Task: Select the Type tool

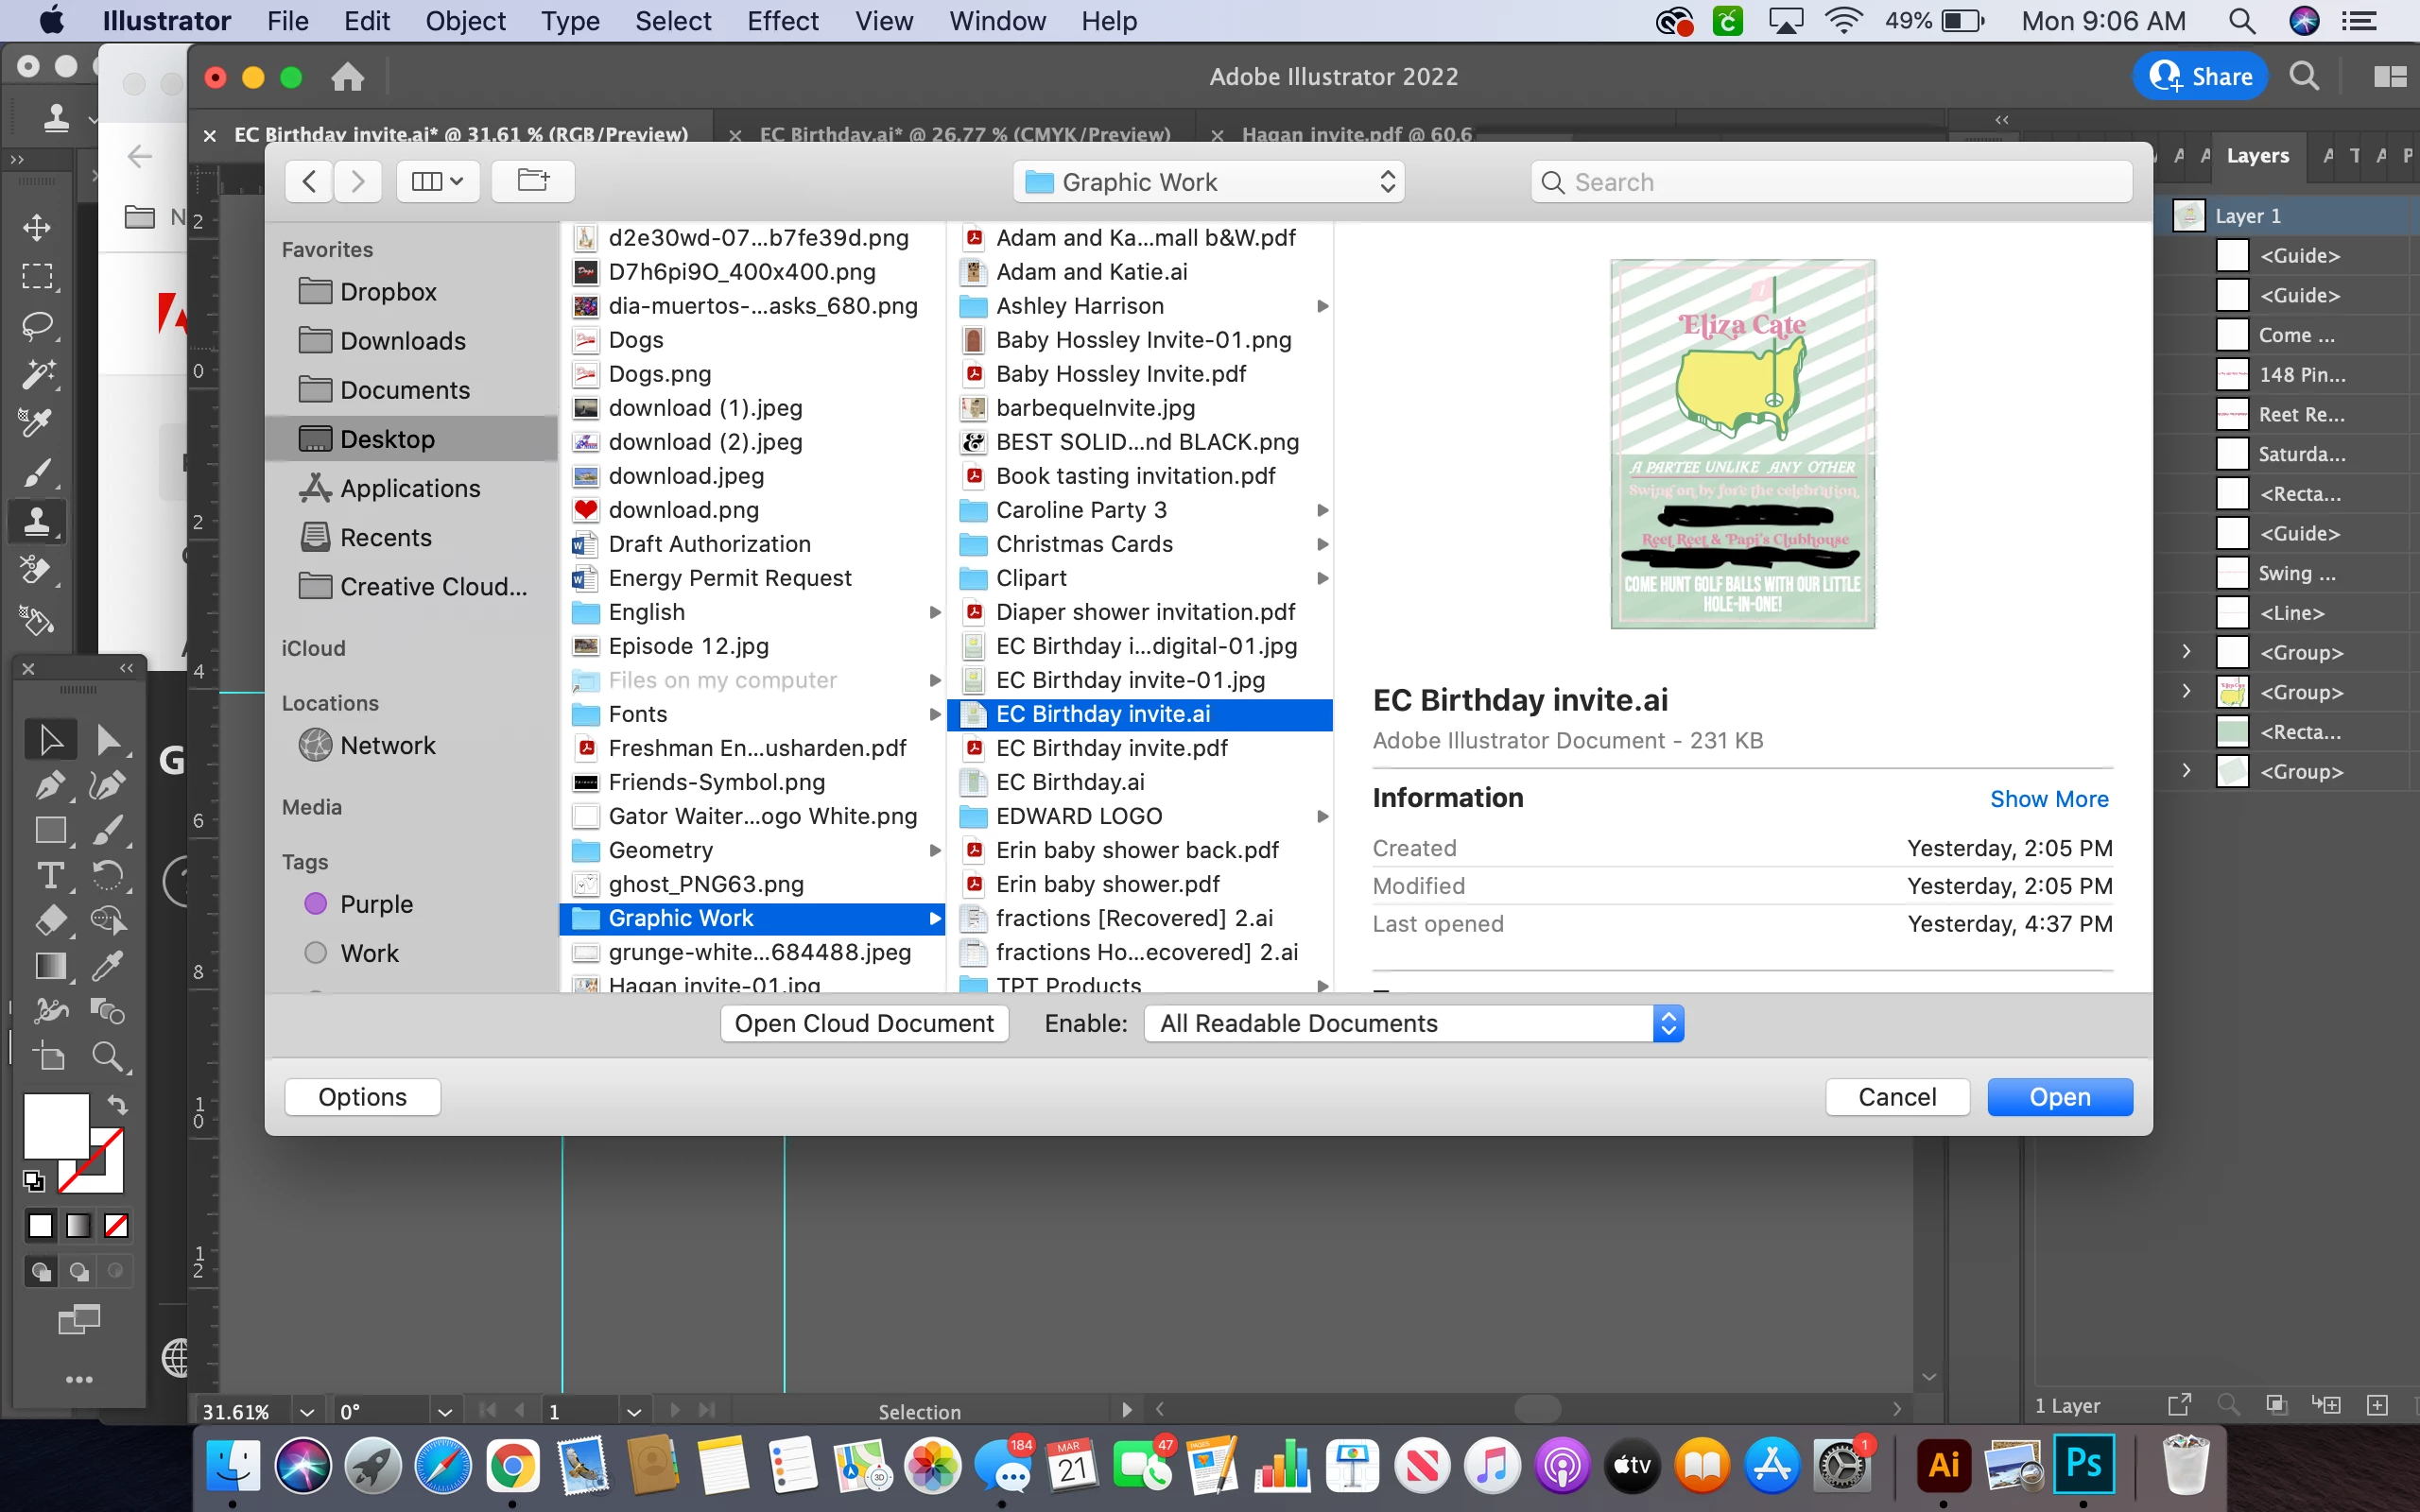Action: click(50, 876)
